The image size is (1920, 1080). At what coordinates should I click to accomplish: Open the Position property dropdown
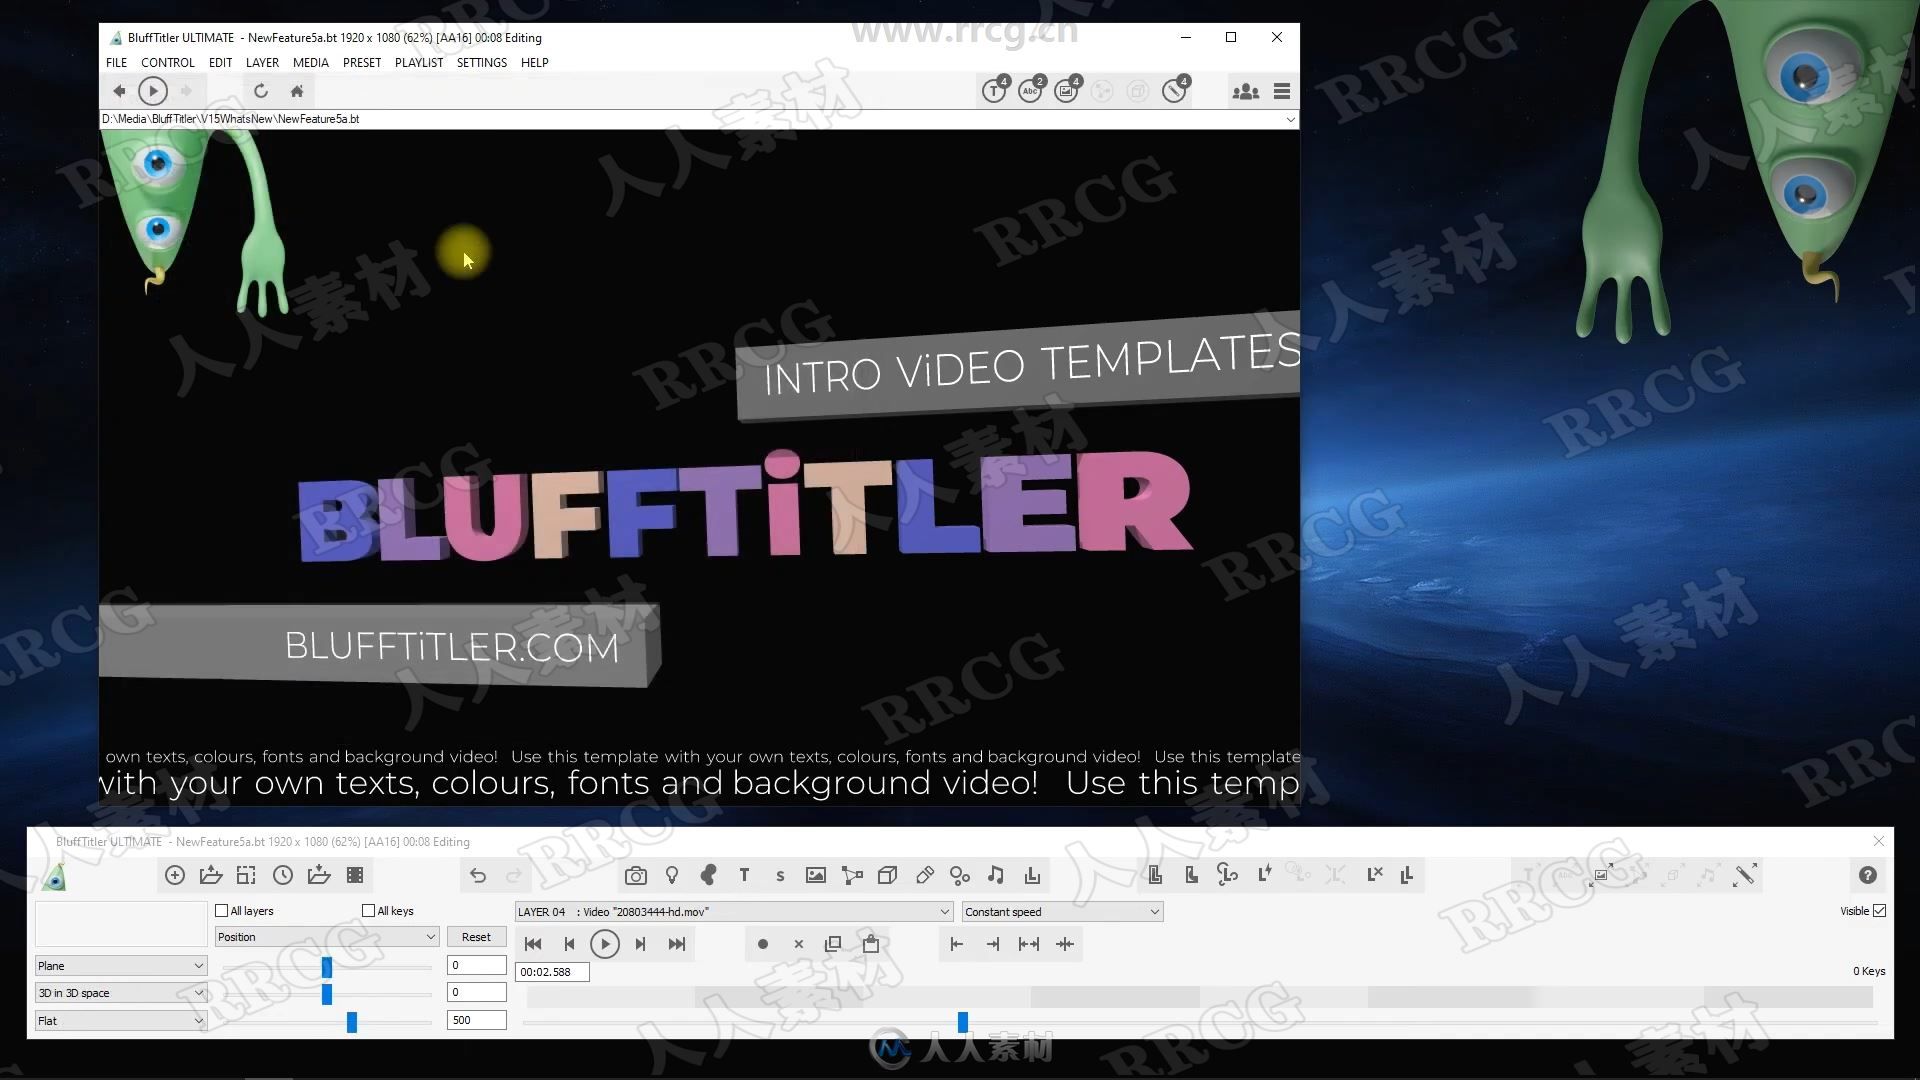(x=327, y=937)
